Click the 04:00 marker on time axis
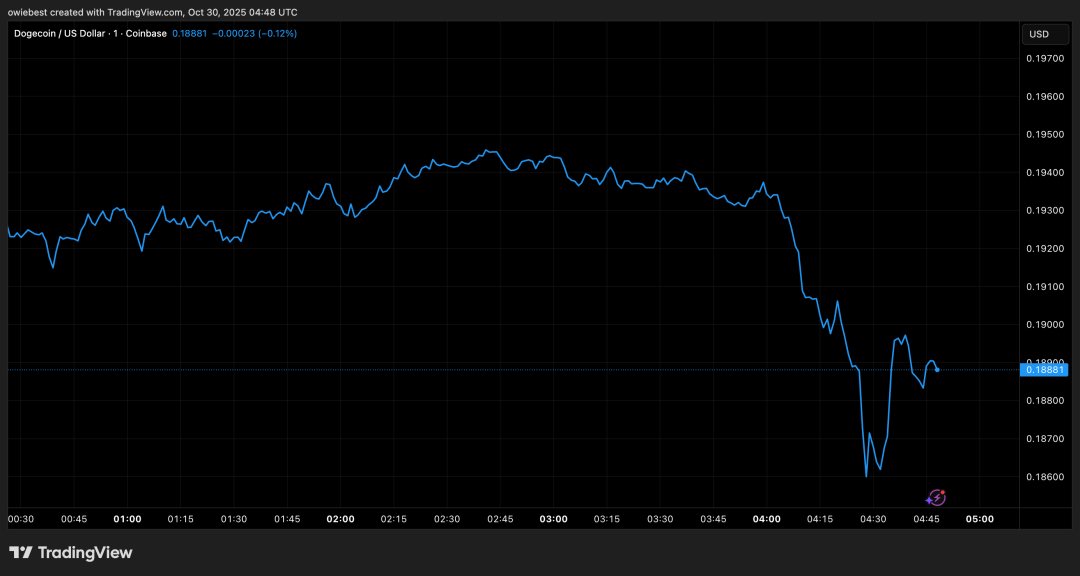The width and height of the screenshot is (1080, 576). tap(766, 519)
